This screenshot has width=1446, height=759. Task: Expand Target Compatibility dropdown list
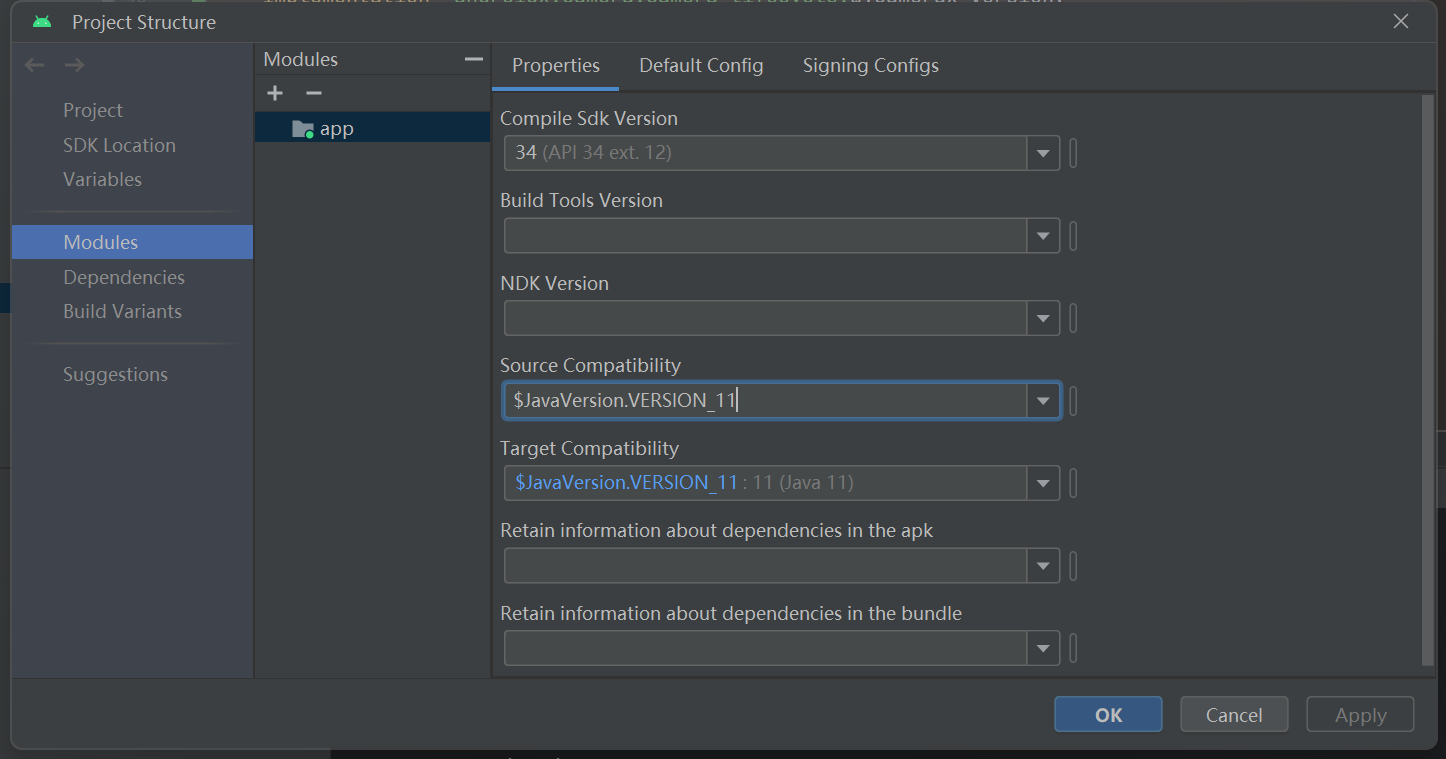tap(1043, 484)
